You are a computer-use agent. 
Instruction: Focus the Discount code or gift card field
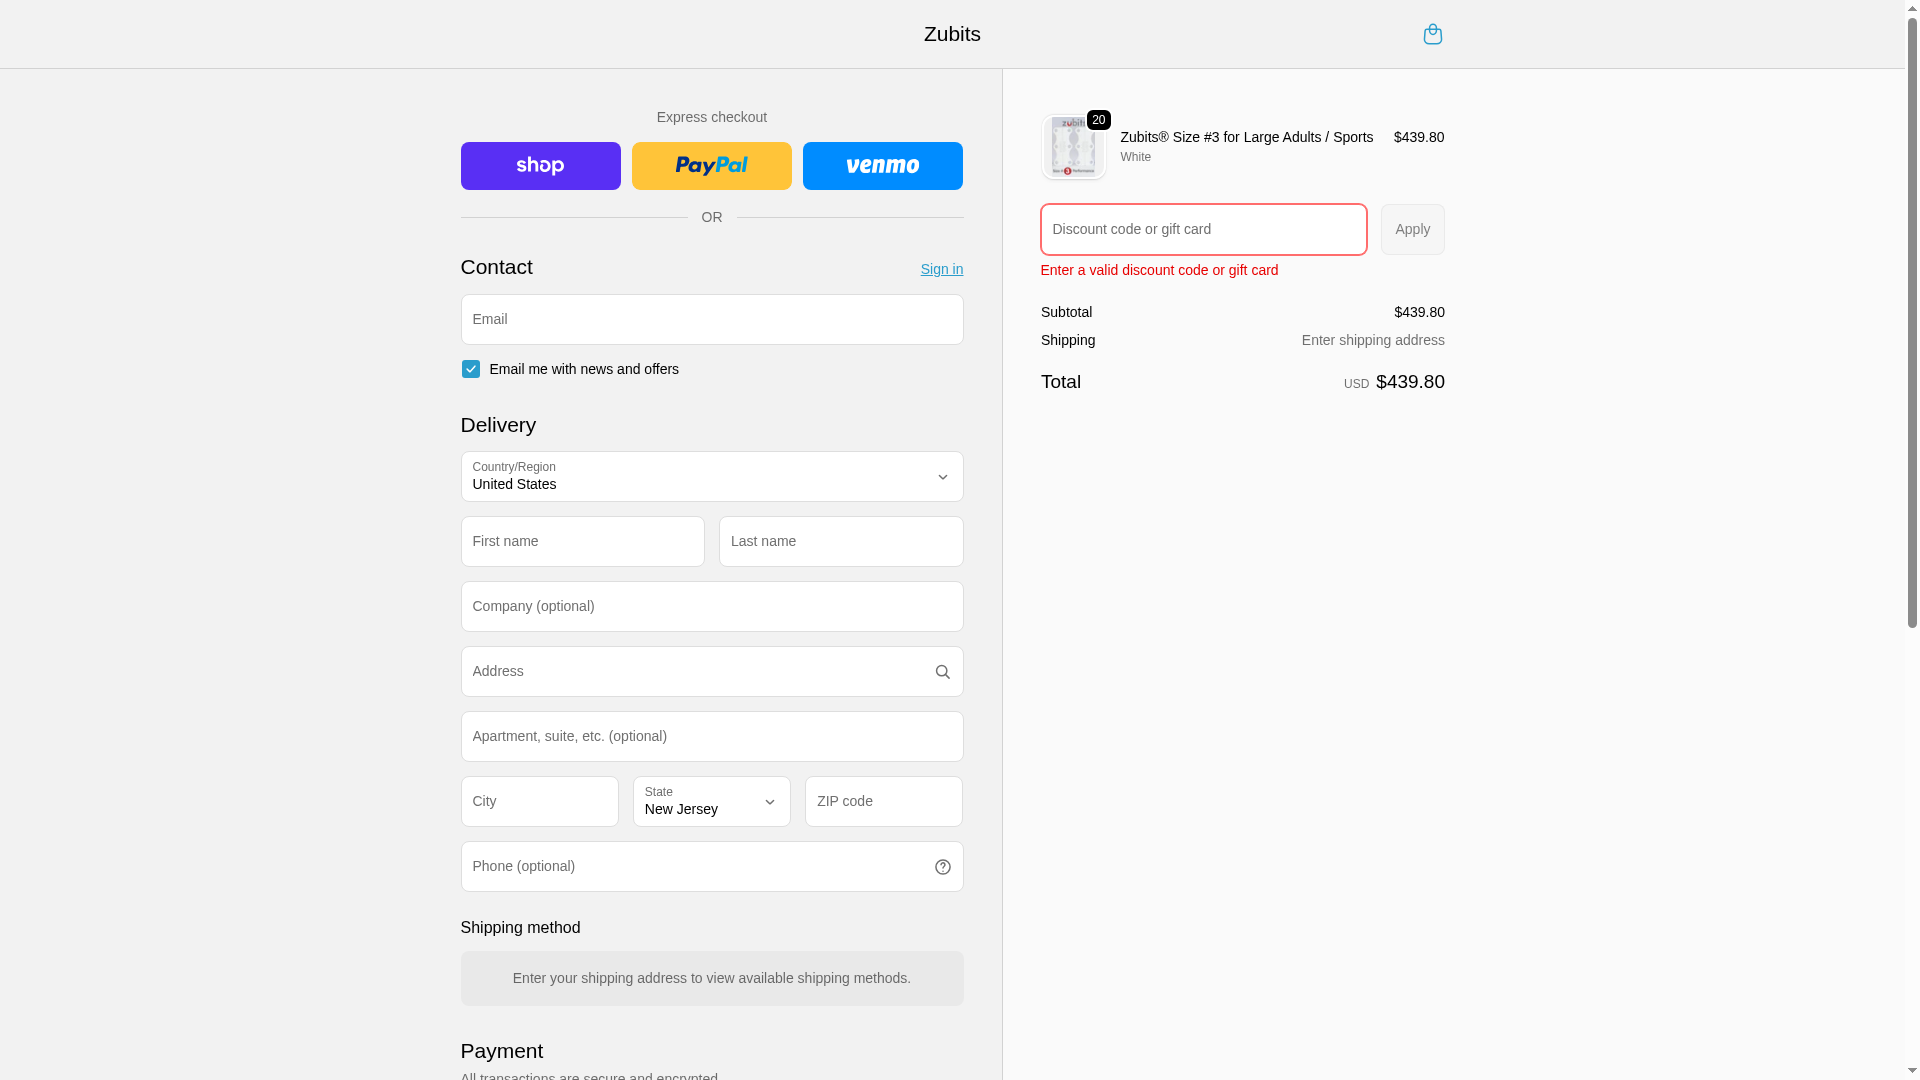click(x=1203, y=230)
